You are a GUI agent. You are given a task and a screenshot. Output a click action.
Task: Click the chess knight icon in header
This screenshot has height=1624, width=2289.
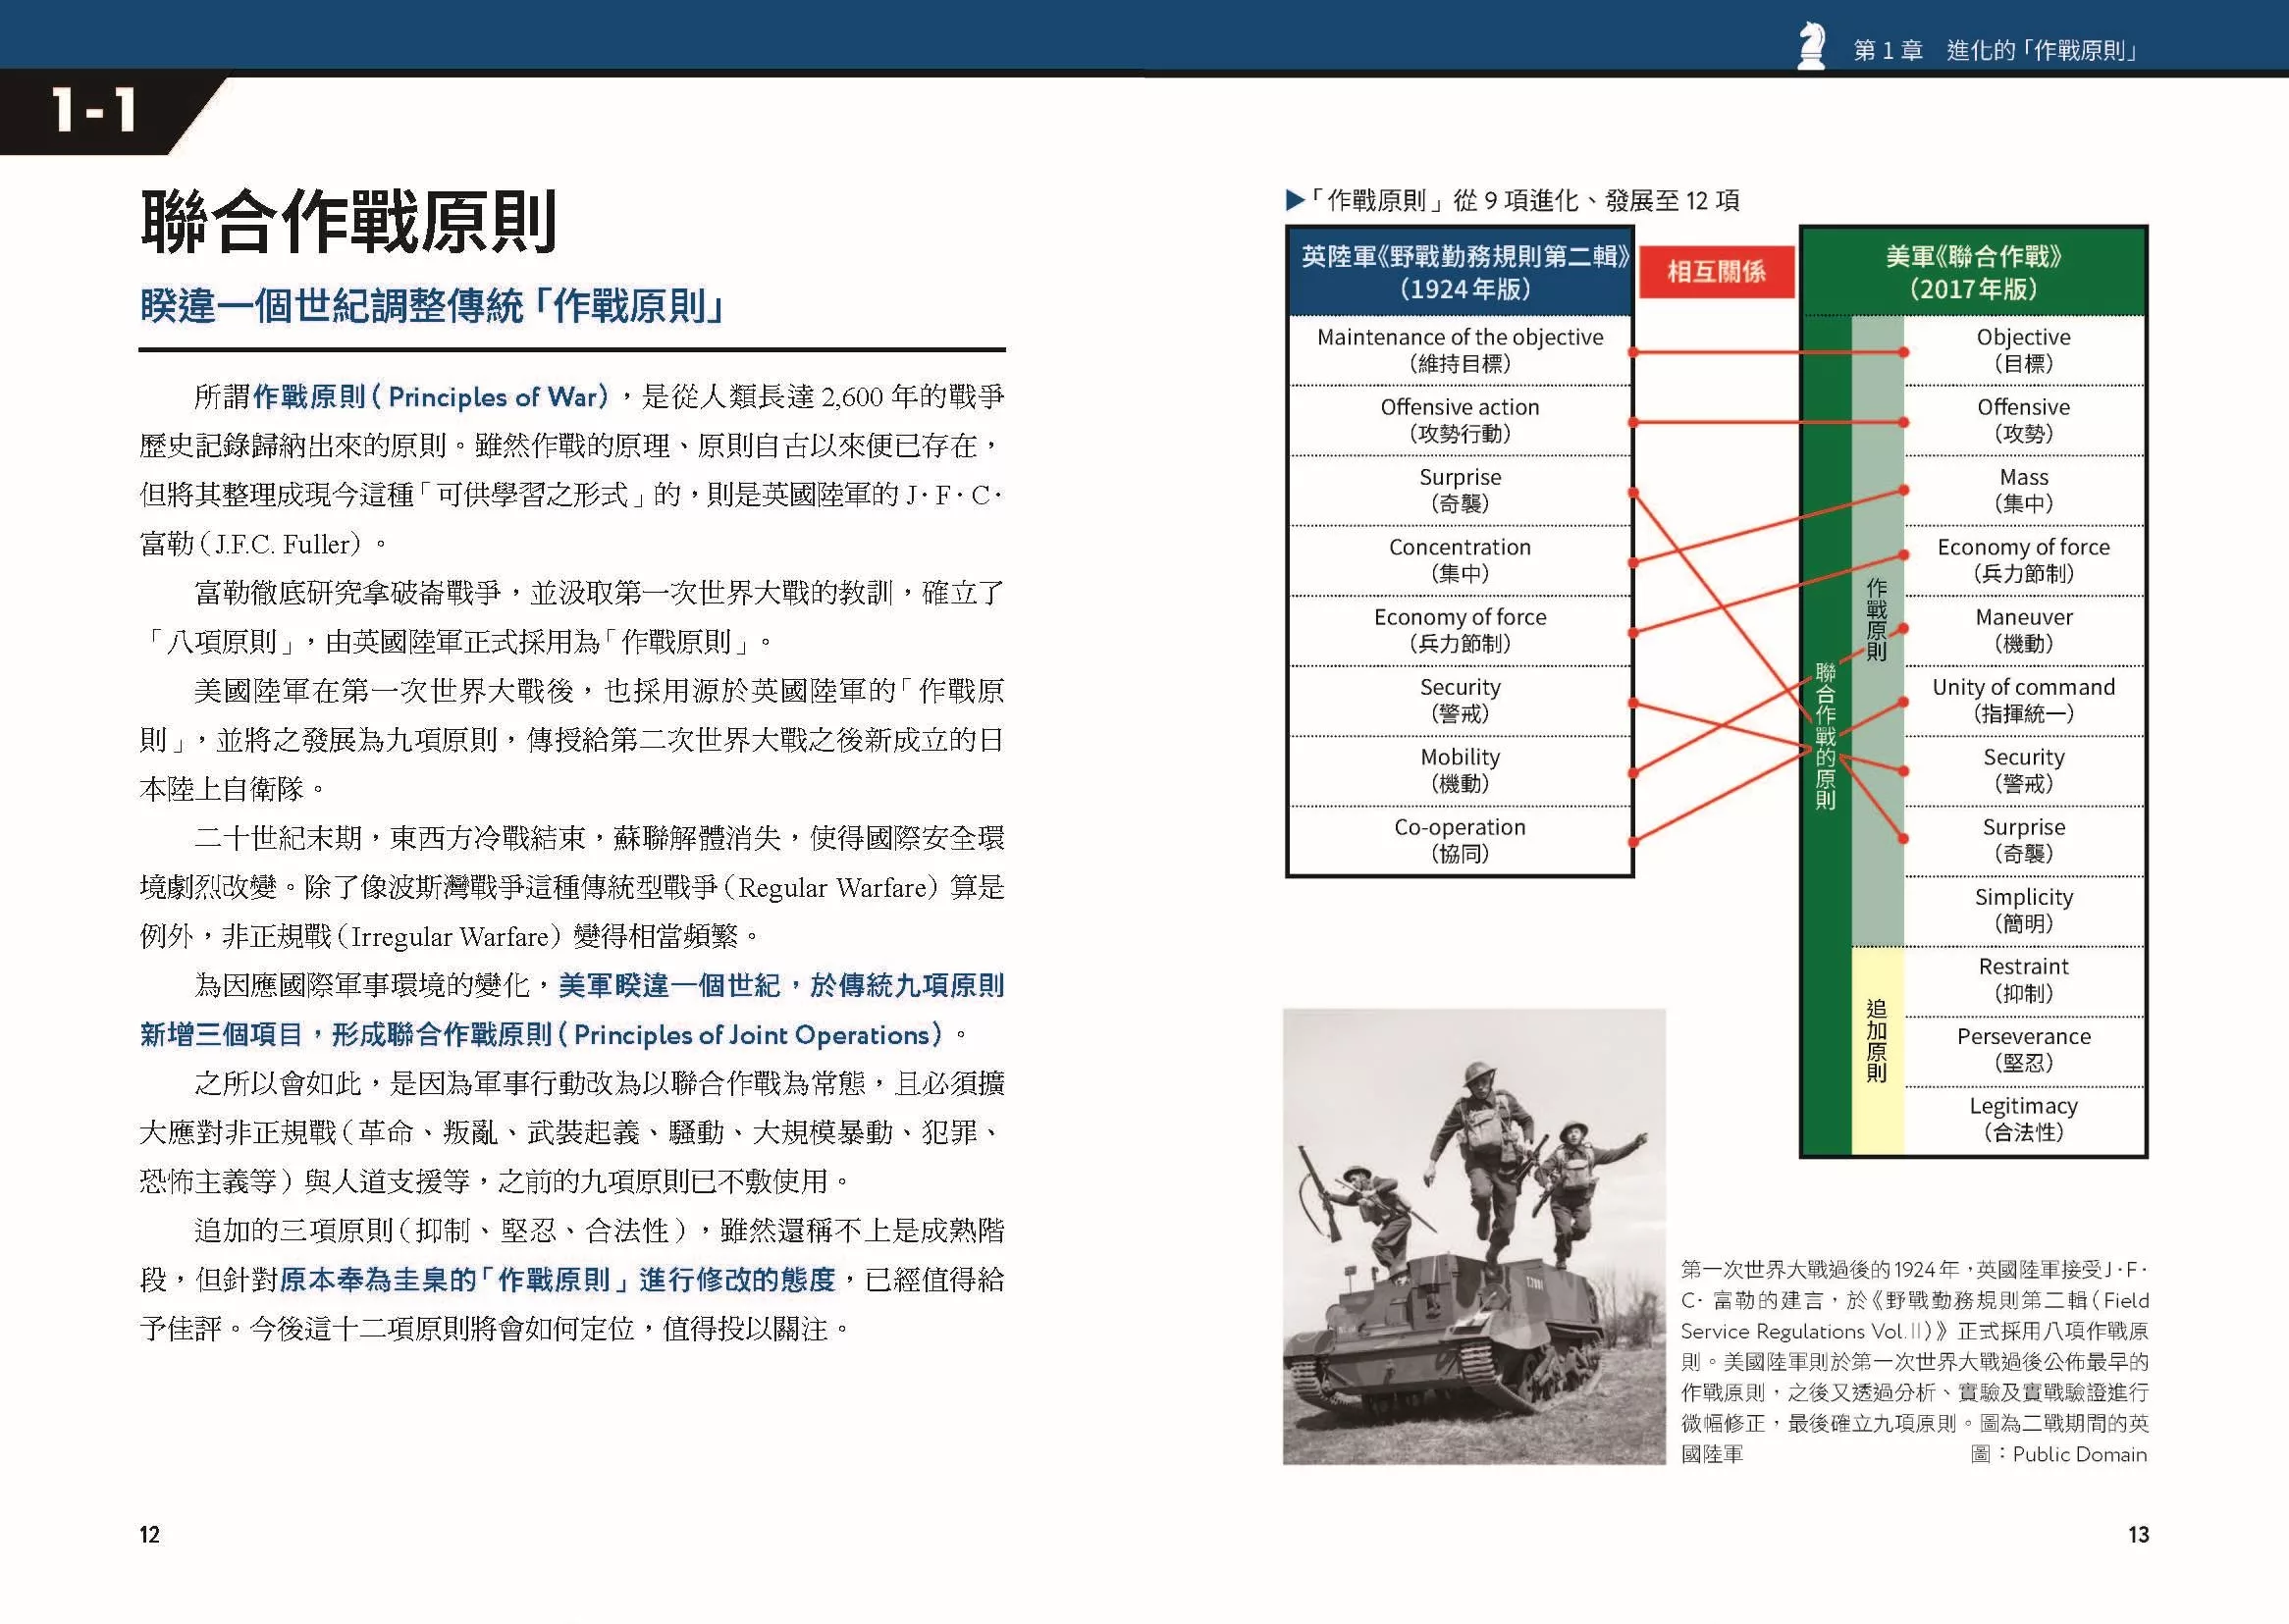point(1810,47)
